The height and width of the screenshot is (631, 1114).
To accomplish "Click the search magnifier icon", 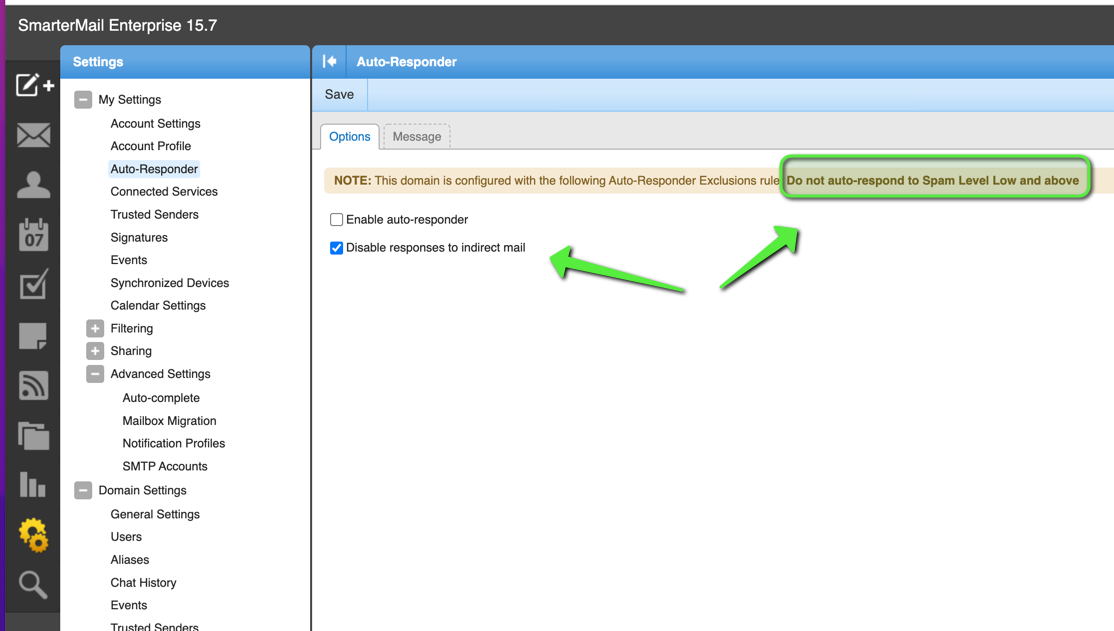I will pos(33,585).
